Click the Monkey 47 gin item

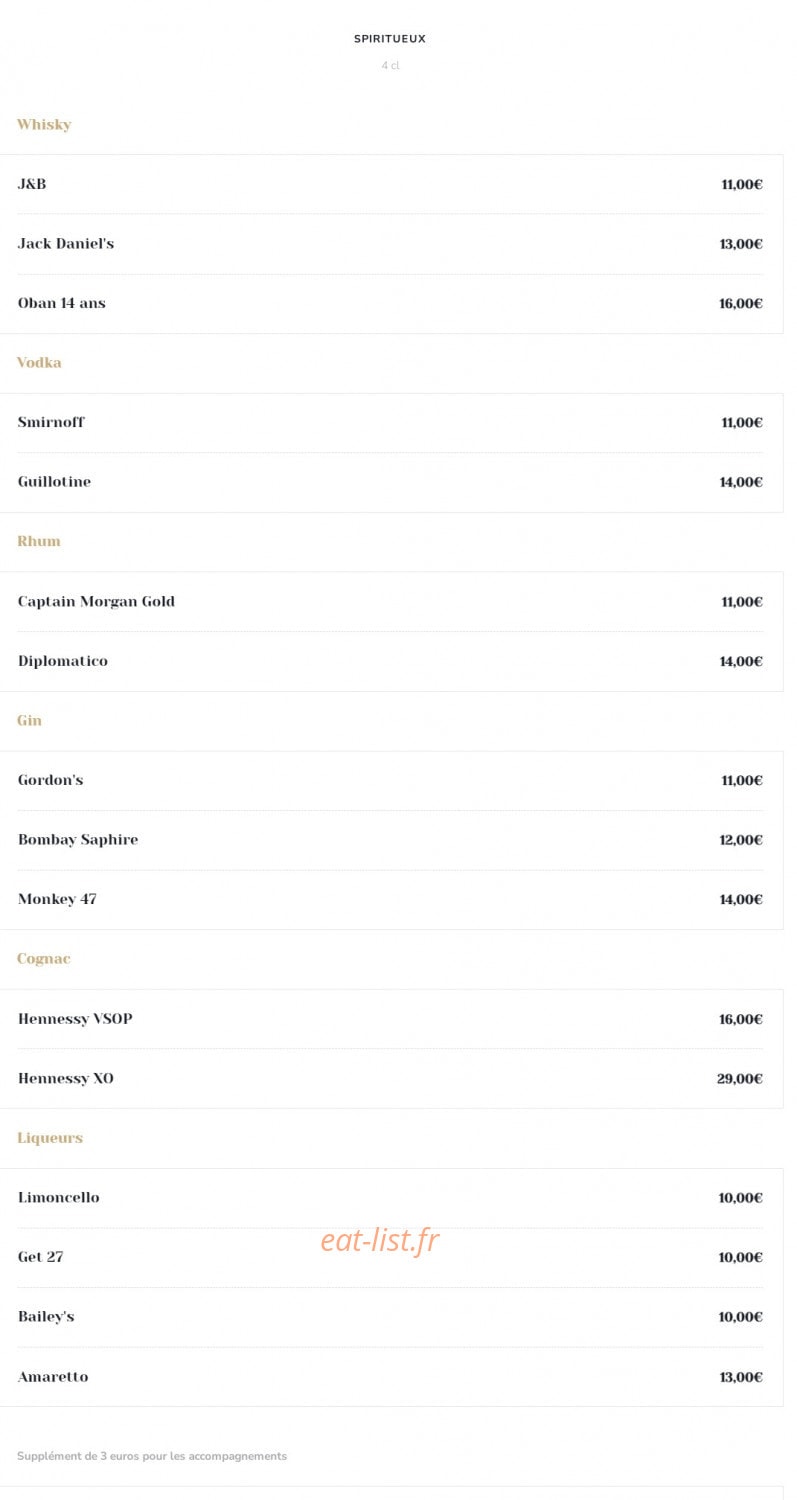pos(390,900)
